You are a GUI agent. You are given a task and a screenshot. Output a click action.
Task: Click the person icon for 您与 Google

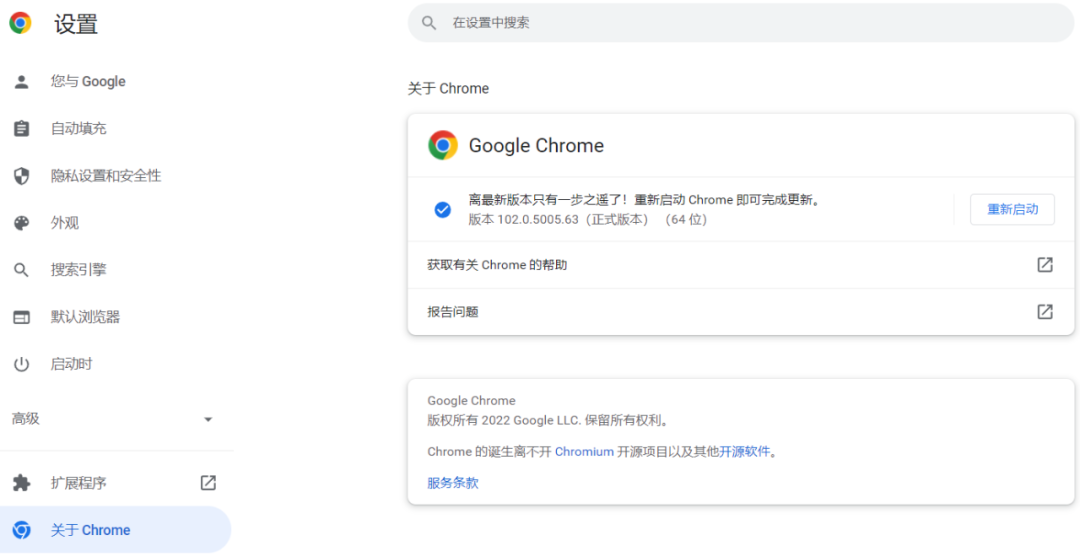[x=21, y=82]
